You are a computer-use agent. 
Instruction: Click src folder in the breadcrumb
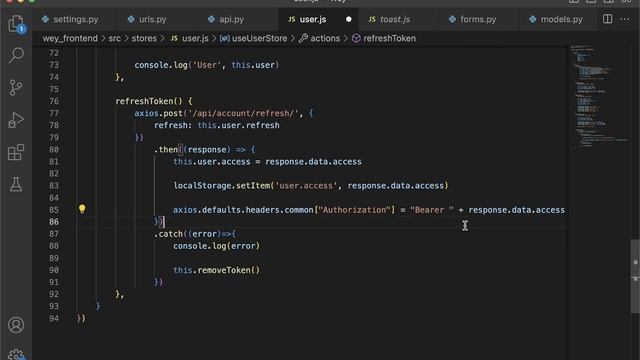(x=114, y=38)
